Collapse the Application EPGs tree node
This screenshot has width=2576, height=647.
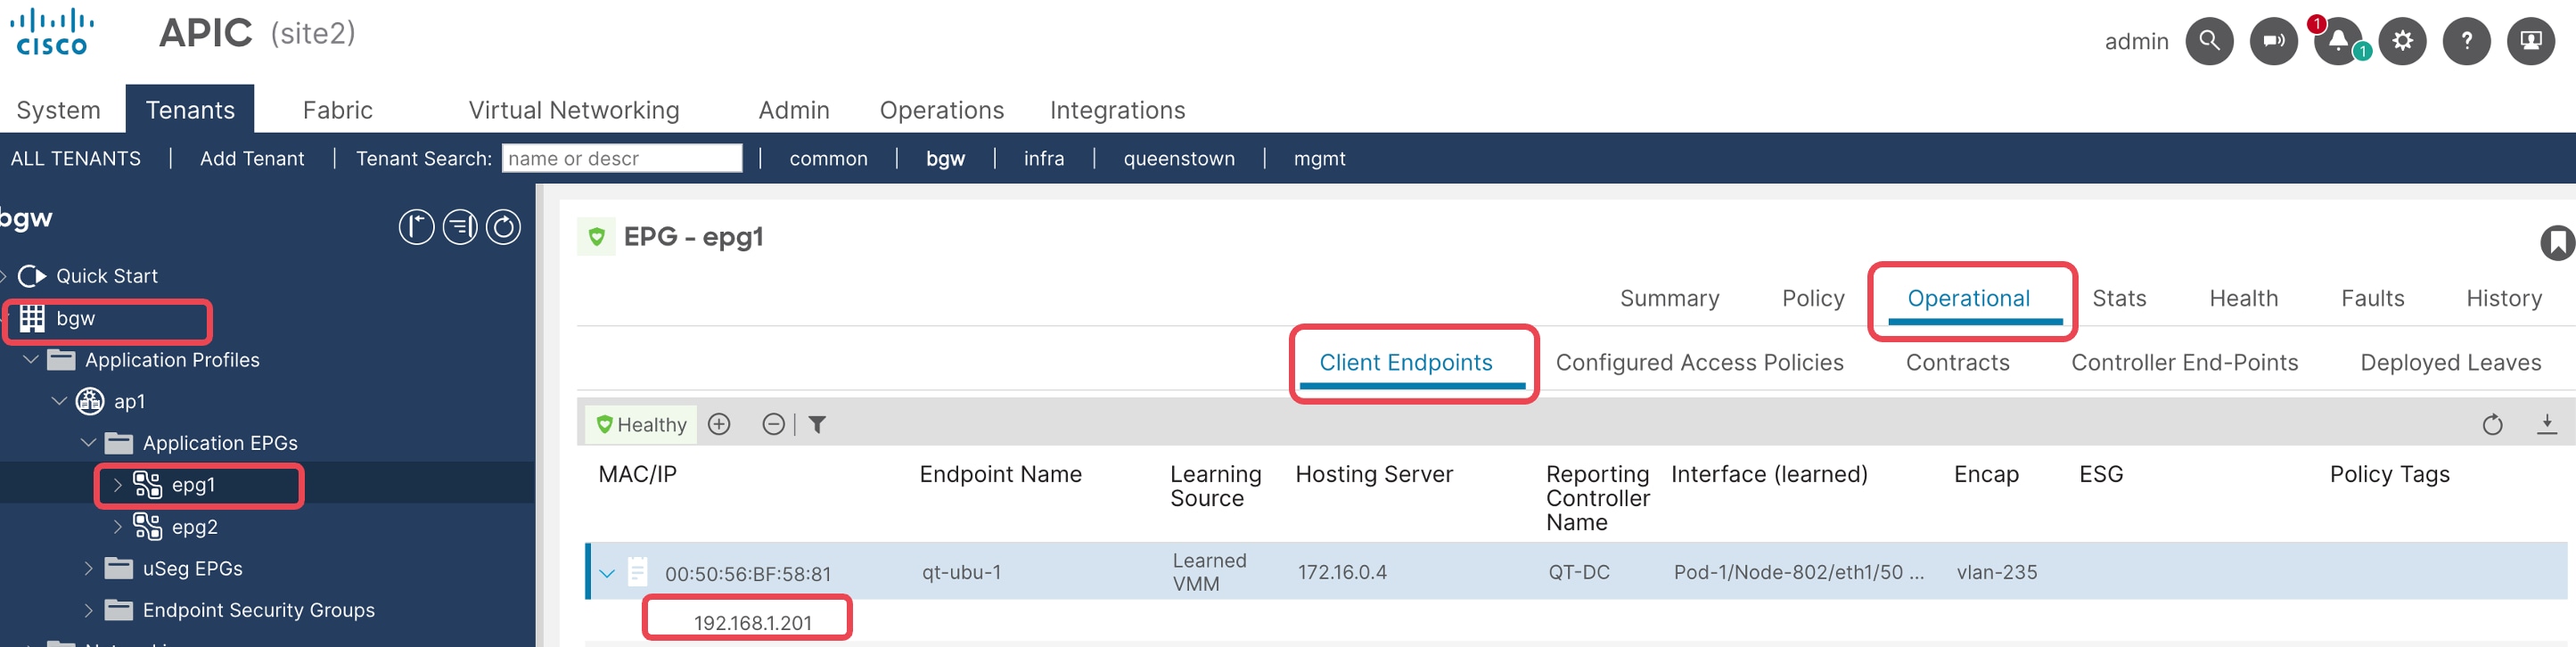(x=89, y=442)
